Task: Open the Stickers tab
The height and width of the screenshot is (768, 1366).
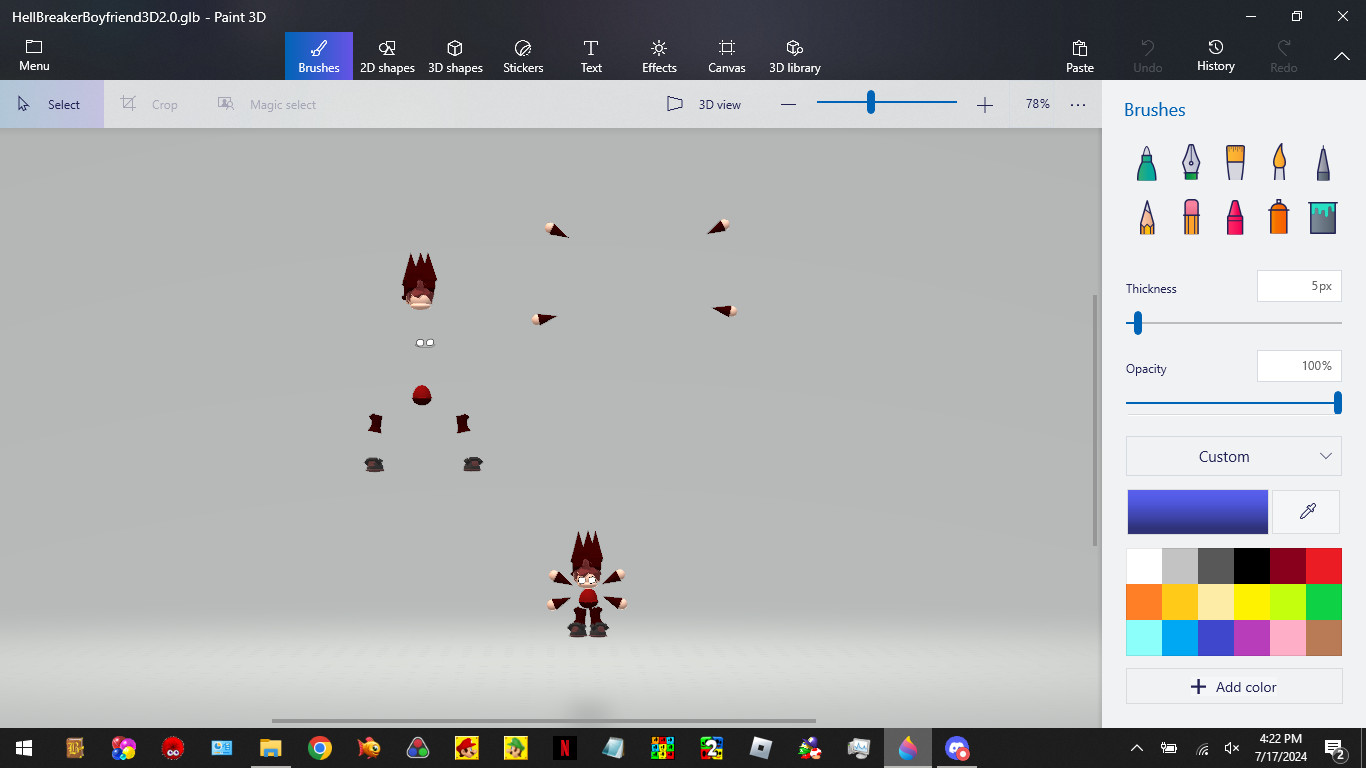Action: point(523,56)
